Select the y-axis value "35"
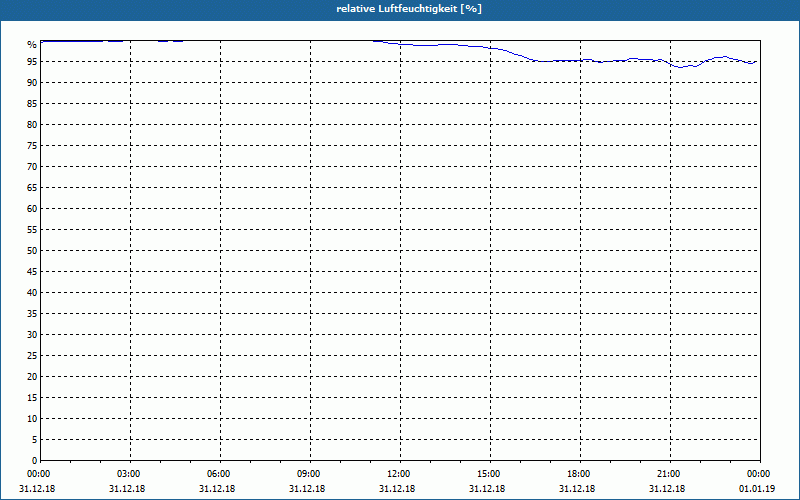 pyautogui.click(x=32, y=314)
